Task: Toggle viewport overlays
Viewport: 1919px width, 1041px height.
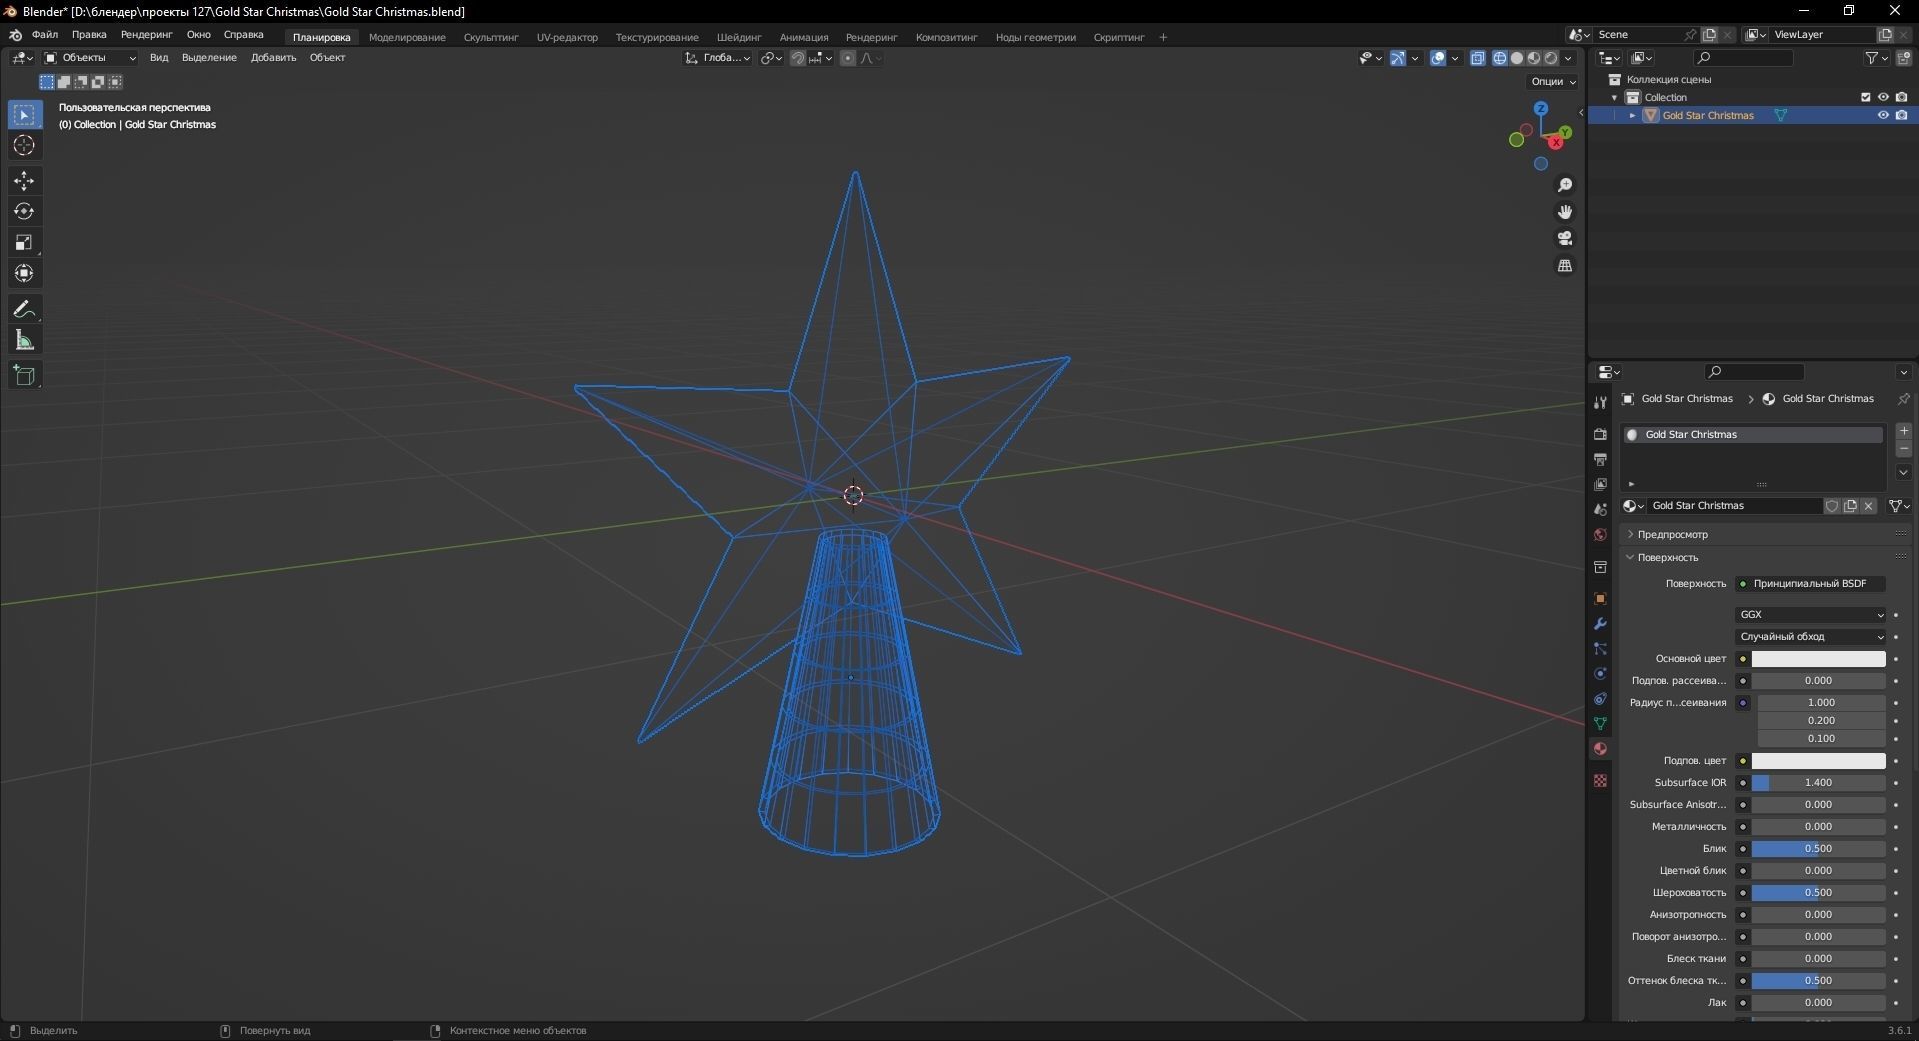Action: [x=1438, y=58]
